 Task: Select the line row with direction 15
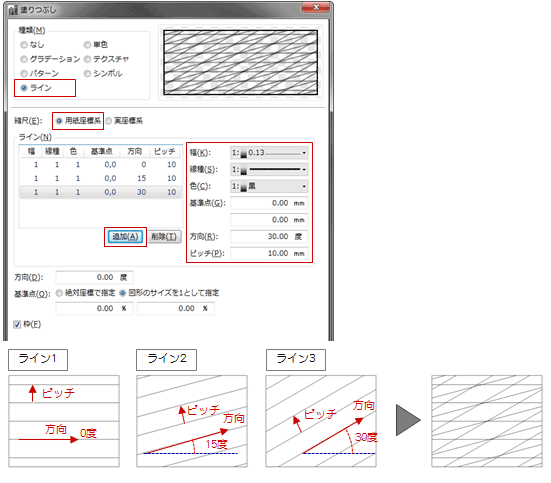tap(101, 178)
